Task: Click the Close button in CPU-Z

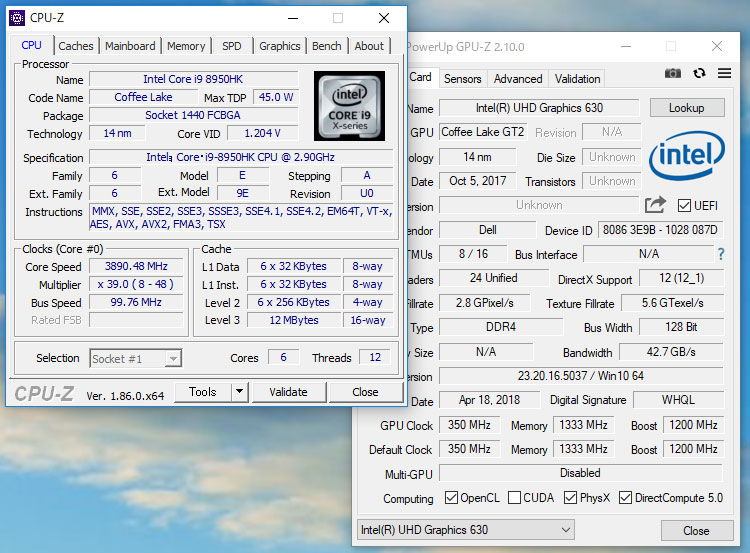Action: pos(365,392)
